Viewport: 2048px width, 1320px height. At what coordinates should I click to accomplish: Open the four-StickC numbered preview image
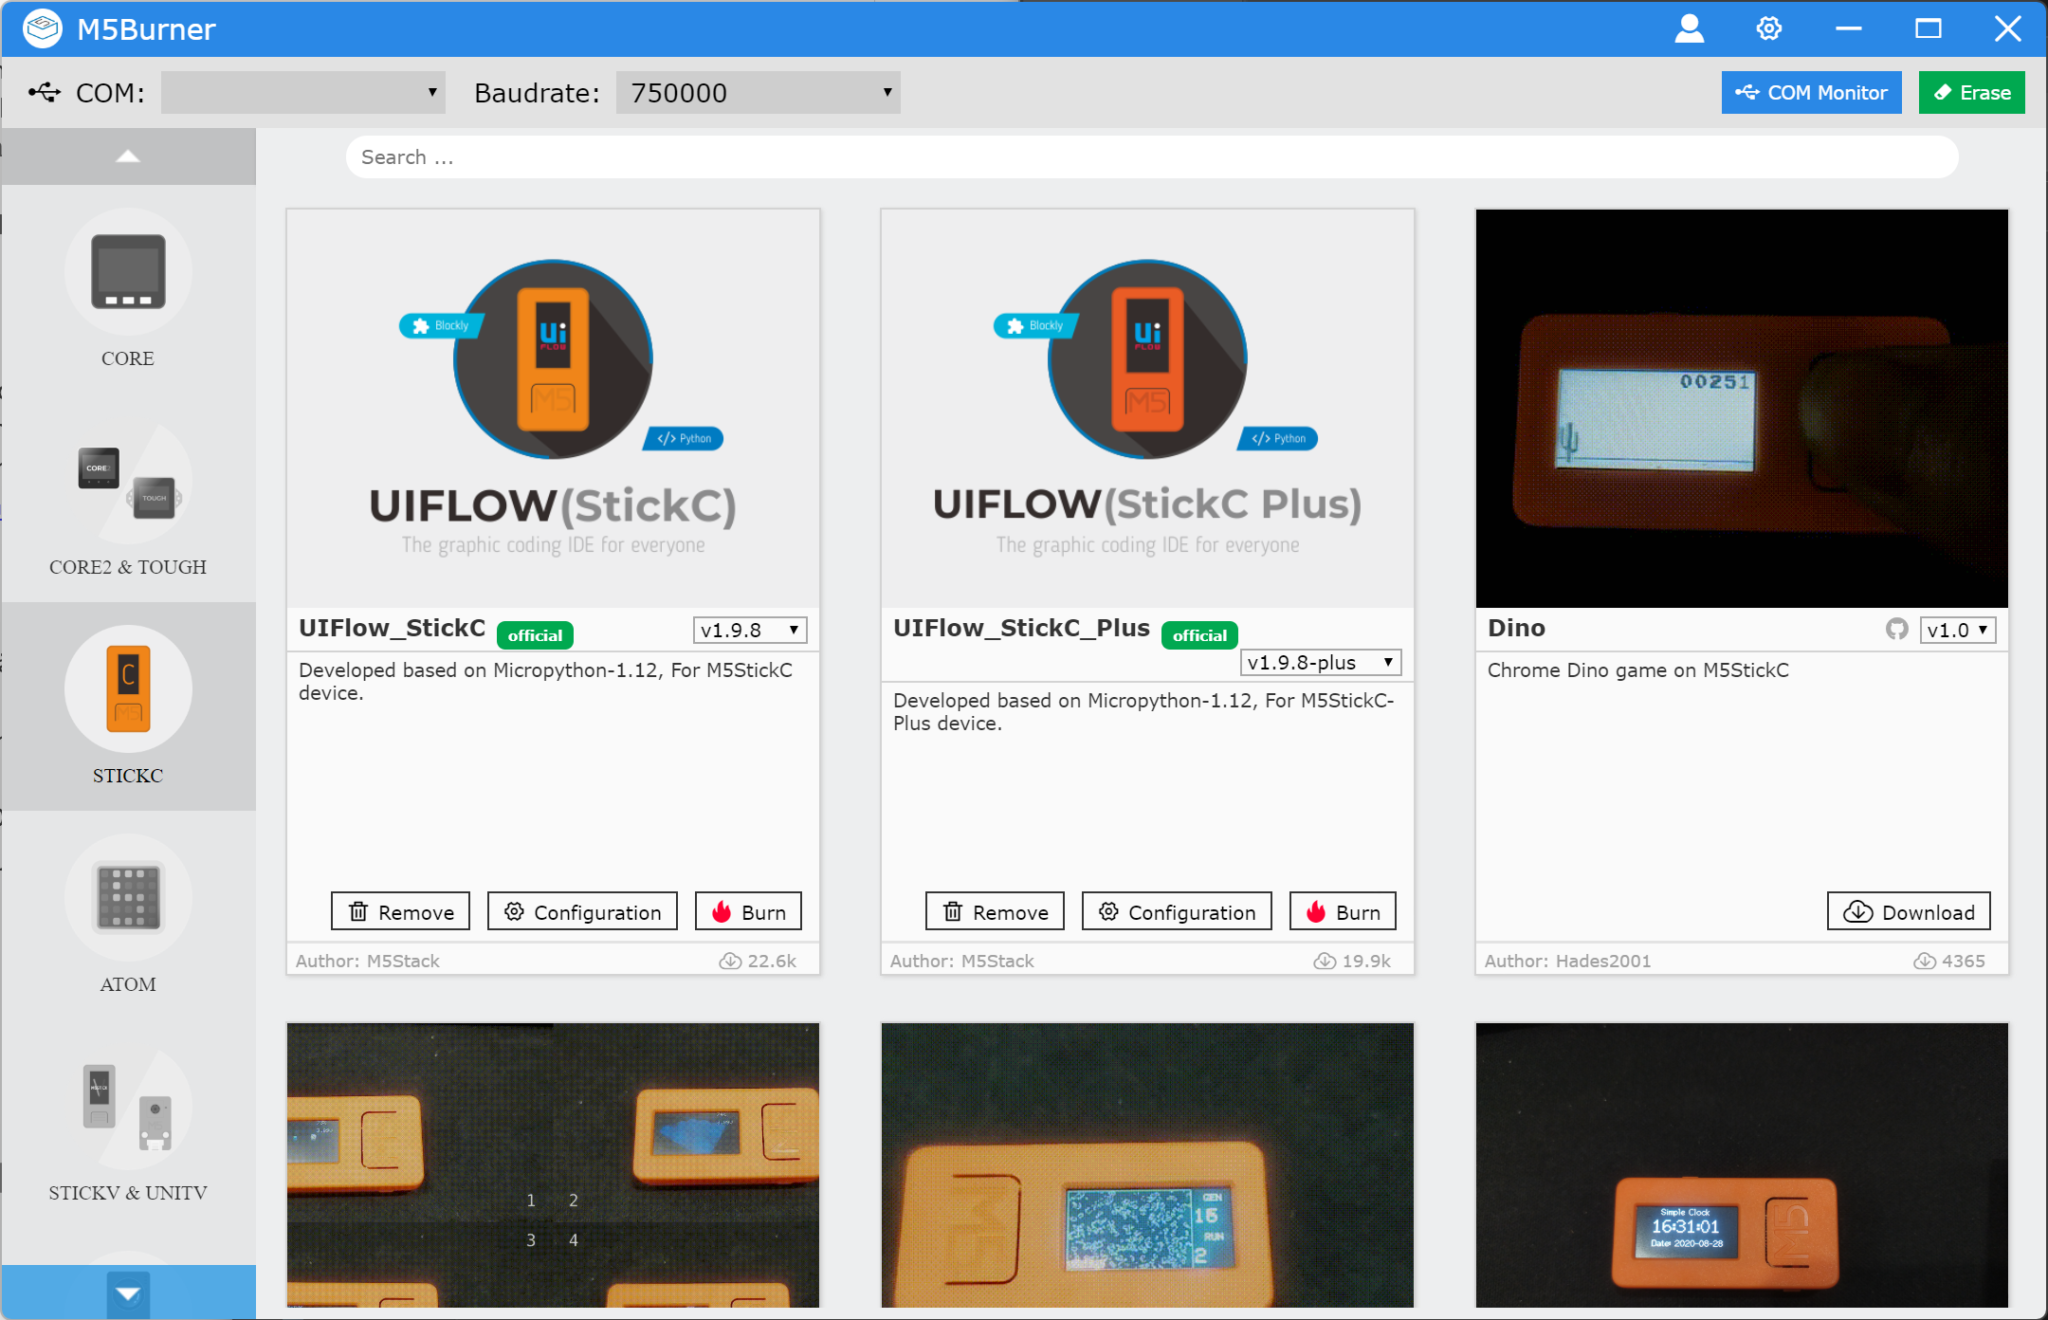point(553,1164)
